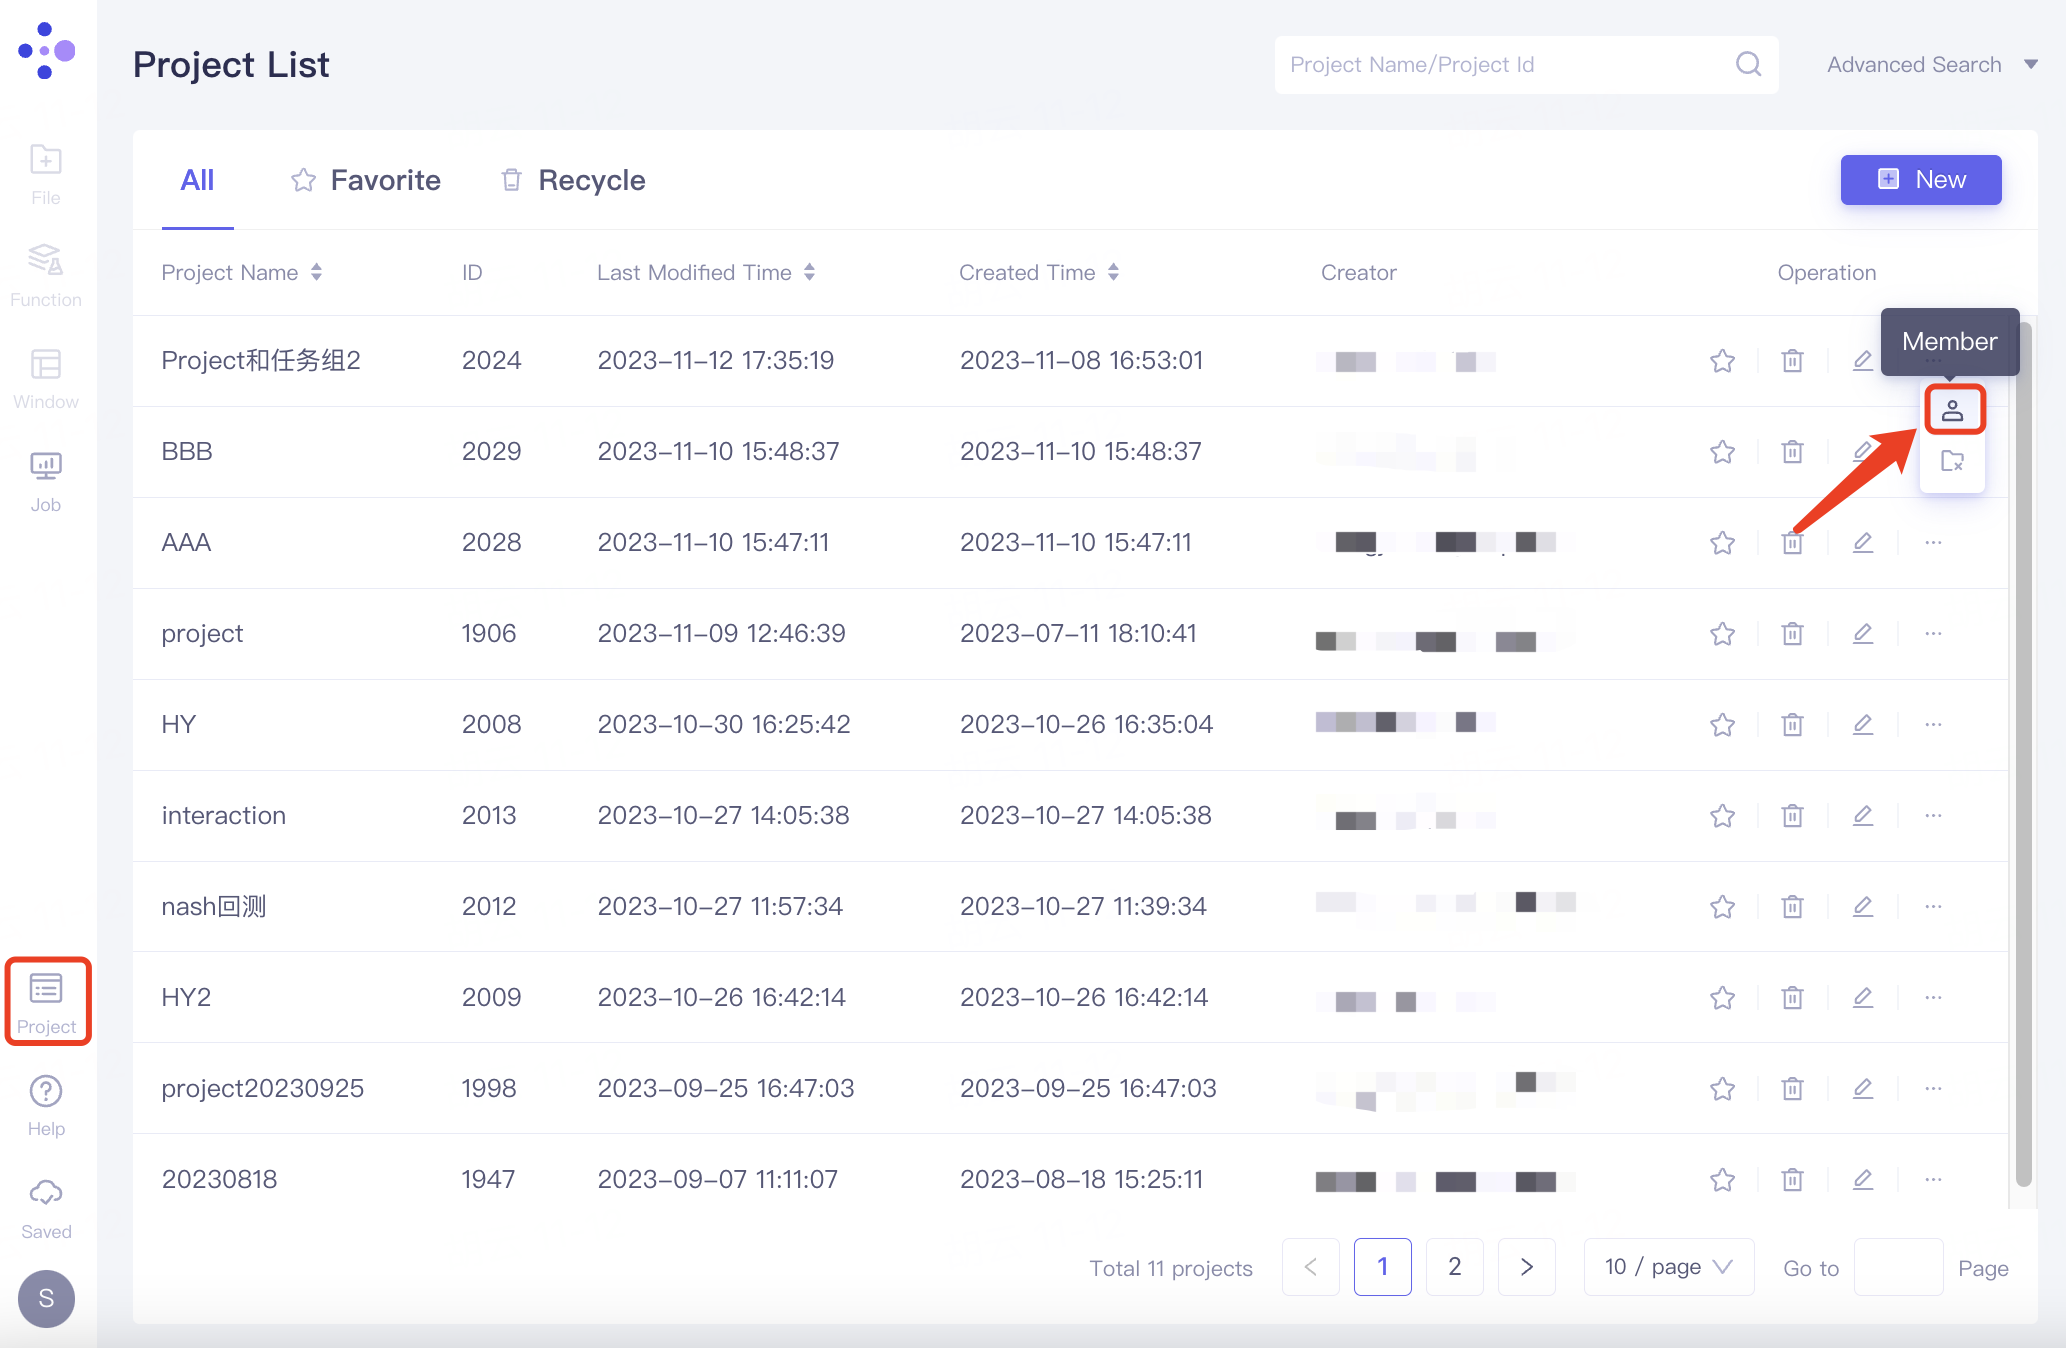
Task: Open the 10 / page size dropdown
Action: 1668,1267
